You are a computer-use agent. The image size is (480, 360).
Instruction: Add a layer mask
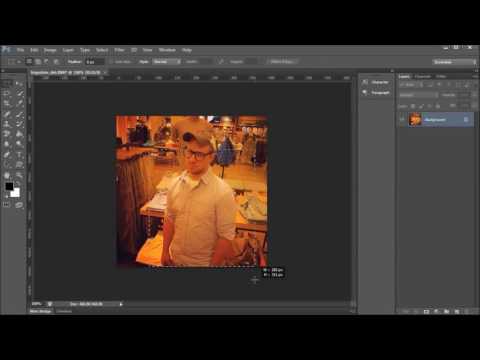pos(426,311)
